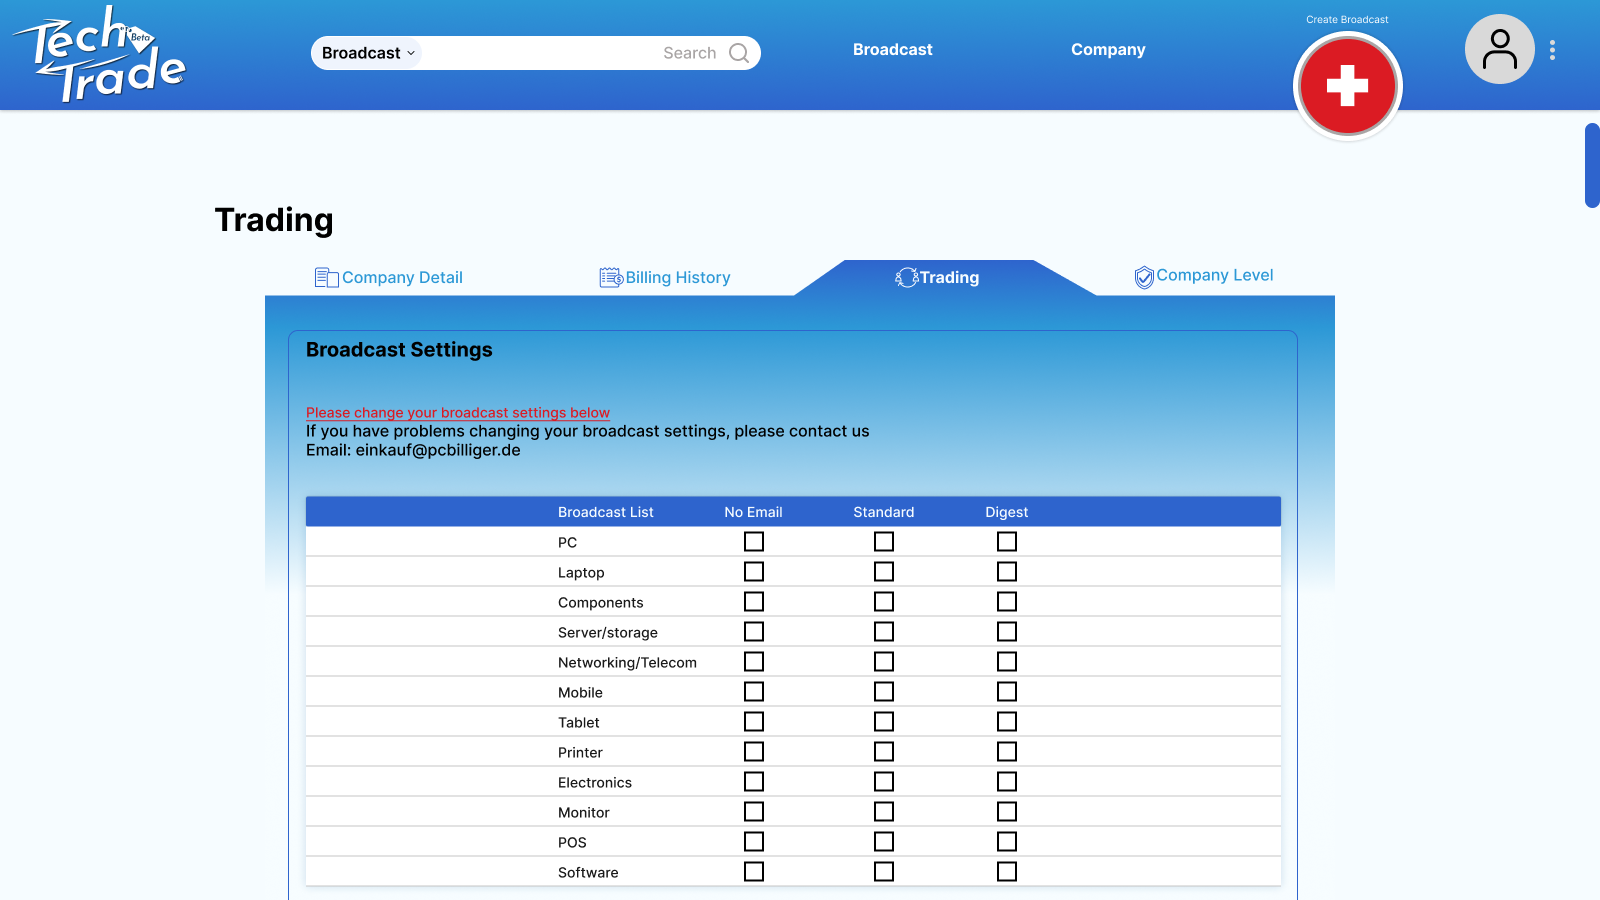
Task: Click the Tech Trade logo
Action: [x=99, y=55]
